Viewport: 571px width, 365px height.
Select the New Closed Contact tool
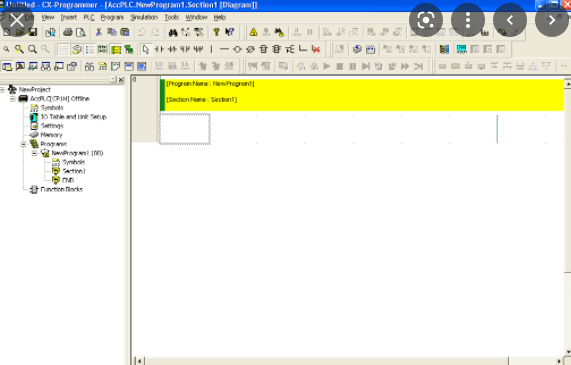click(172, 49)
